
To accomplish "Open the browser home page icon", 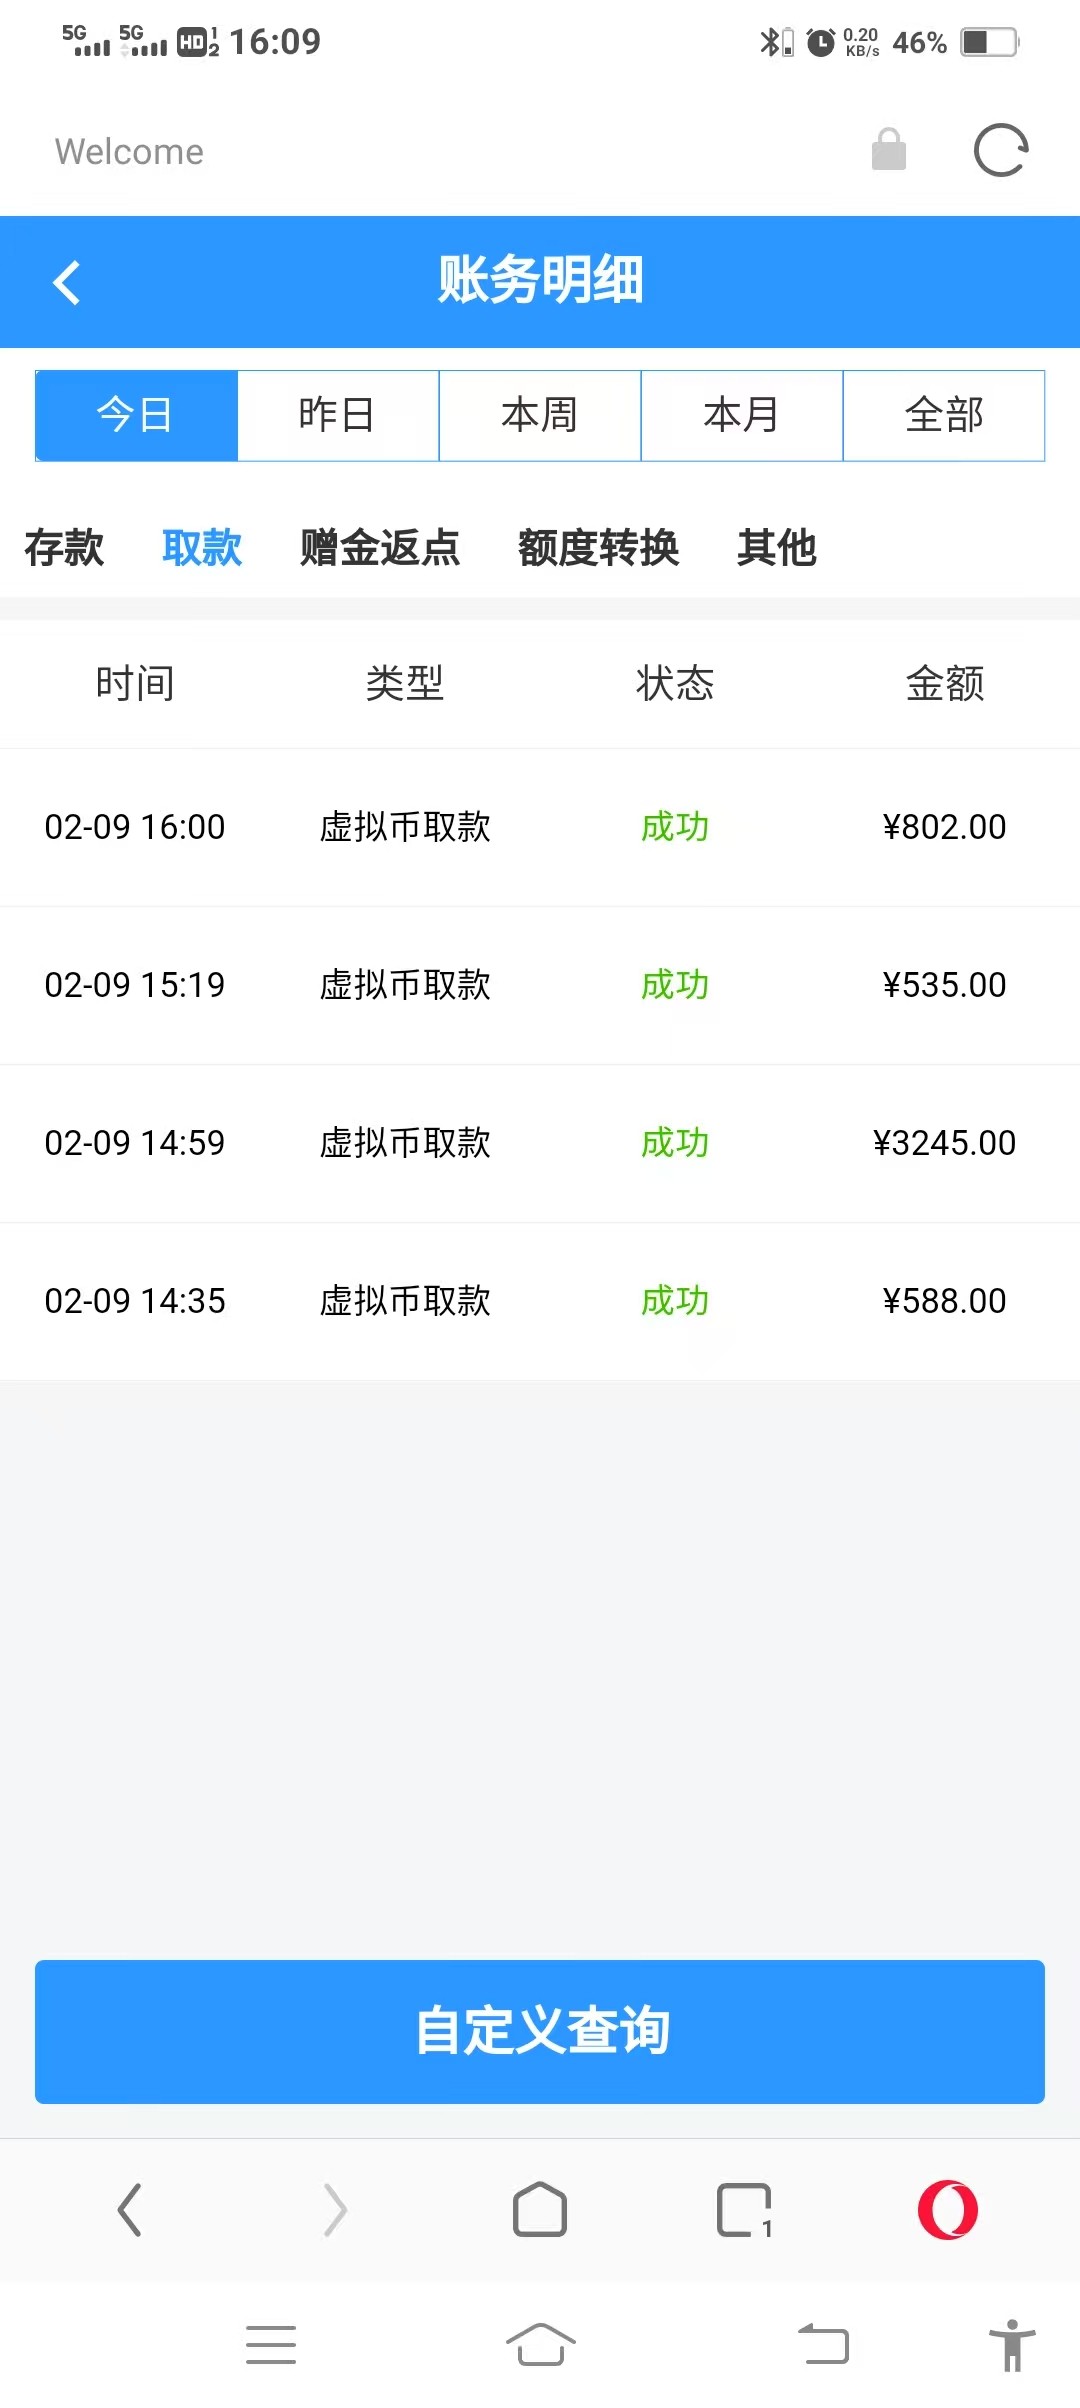I will point(540,2209).
